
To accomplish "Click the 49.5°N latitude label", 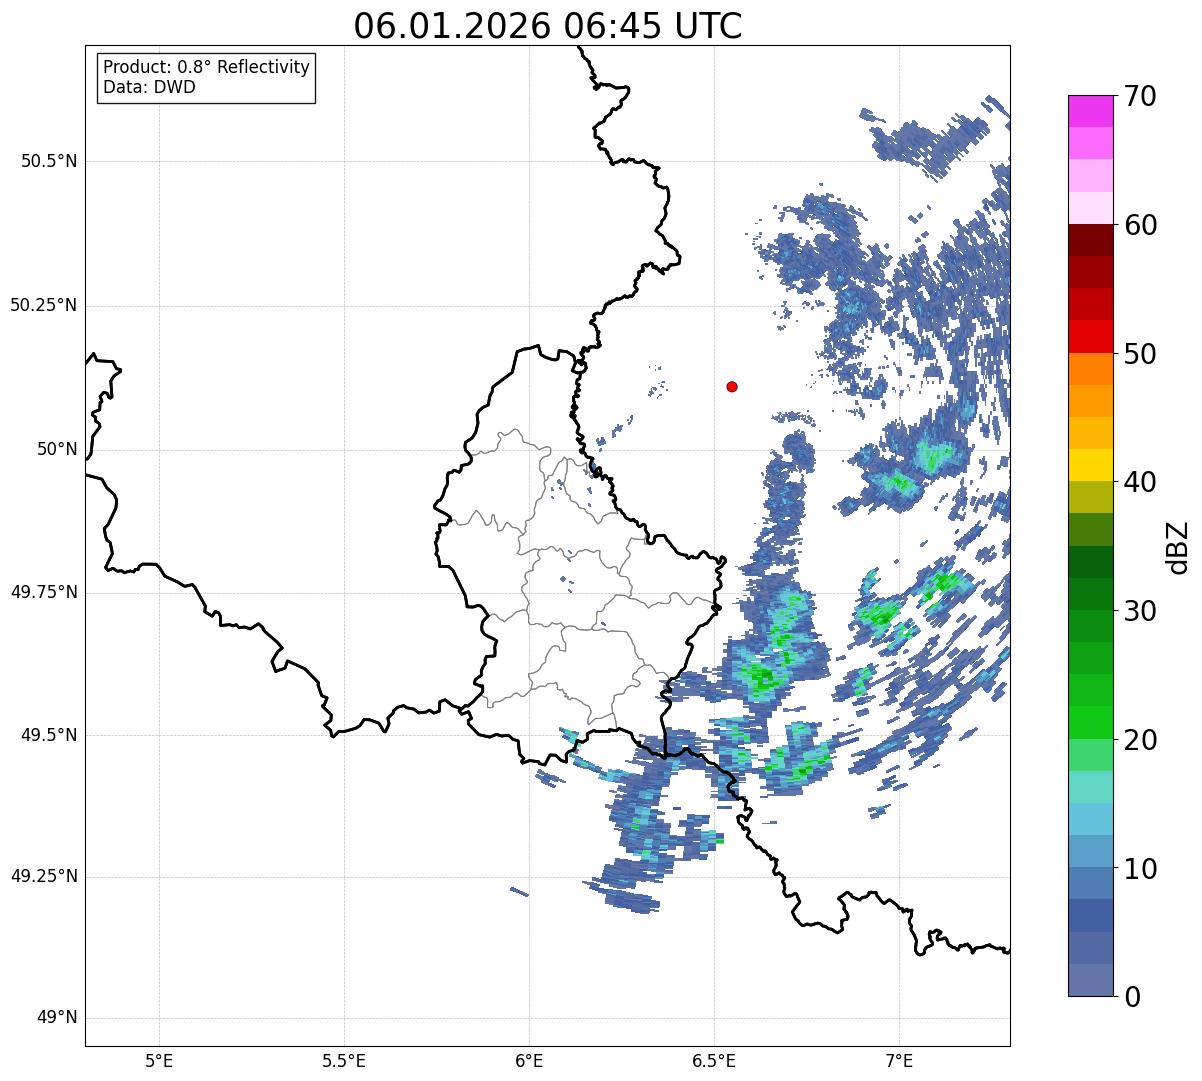I will point(49,735).
